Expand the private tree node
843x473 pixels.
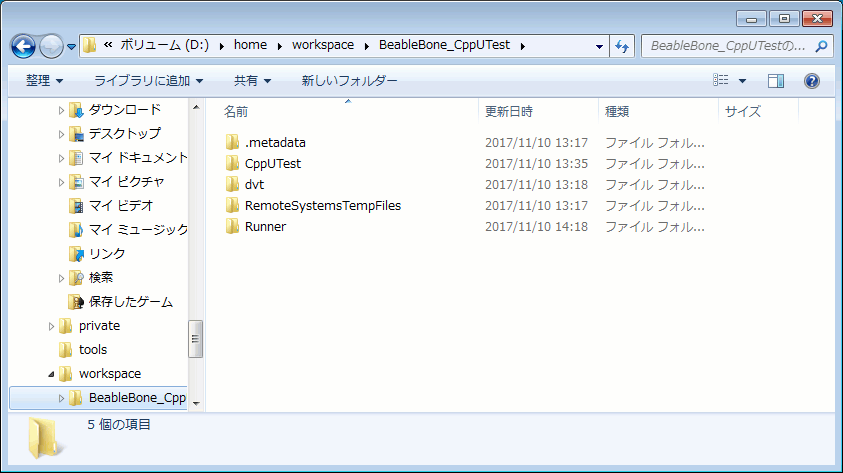(x=51, y=326)
